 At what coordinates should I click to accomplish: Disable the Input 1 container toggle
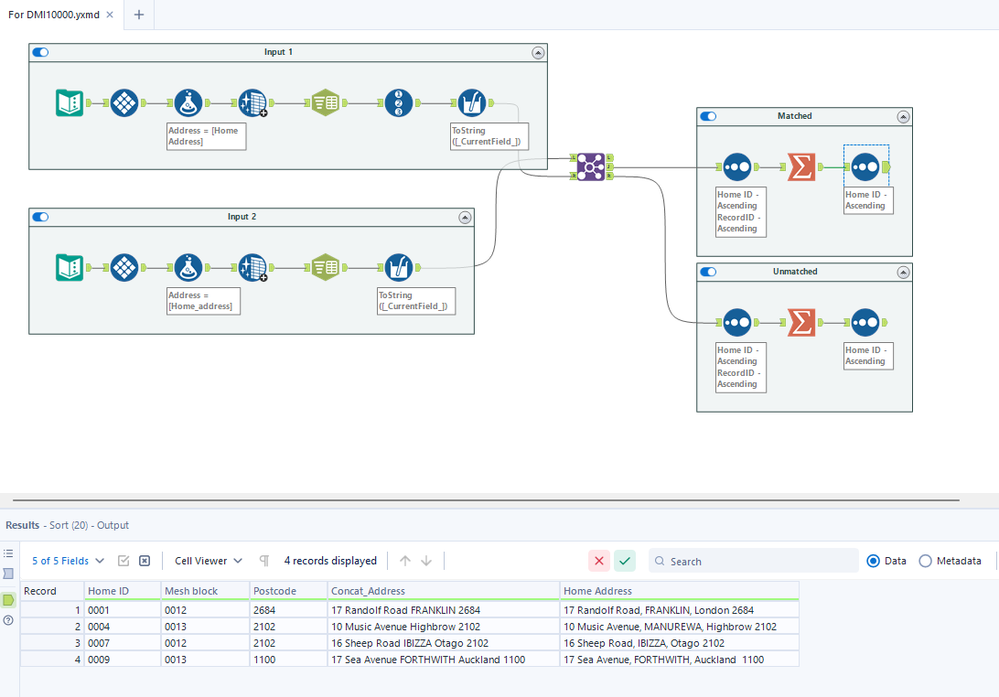40,52
